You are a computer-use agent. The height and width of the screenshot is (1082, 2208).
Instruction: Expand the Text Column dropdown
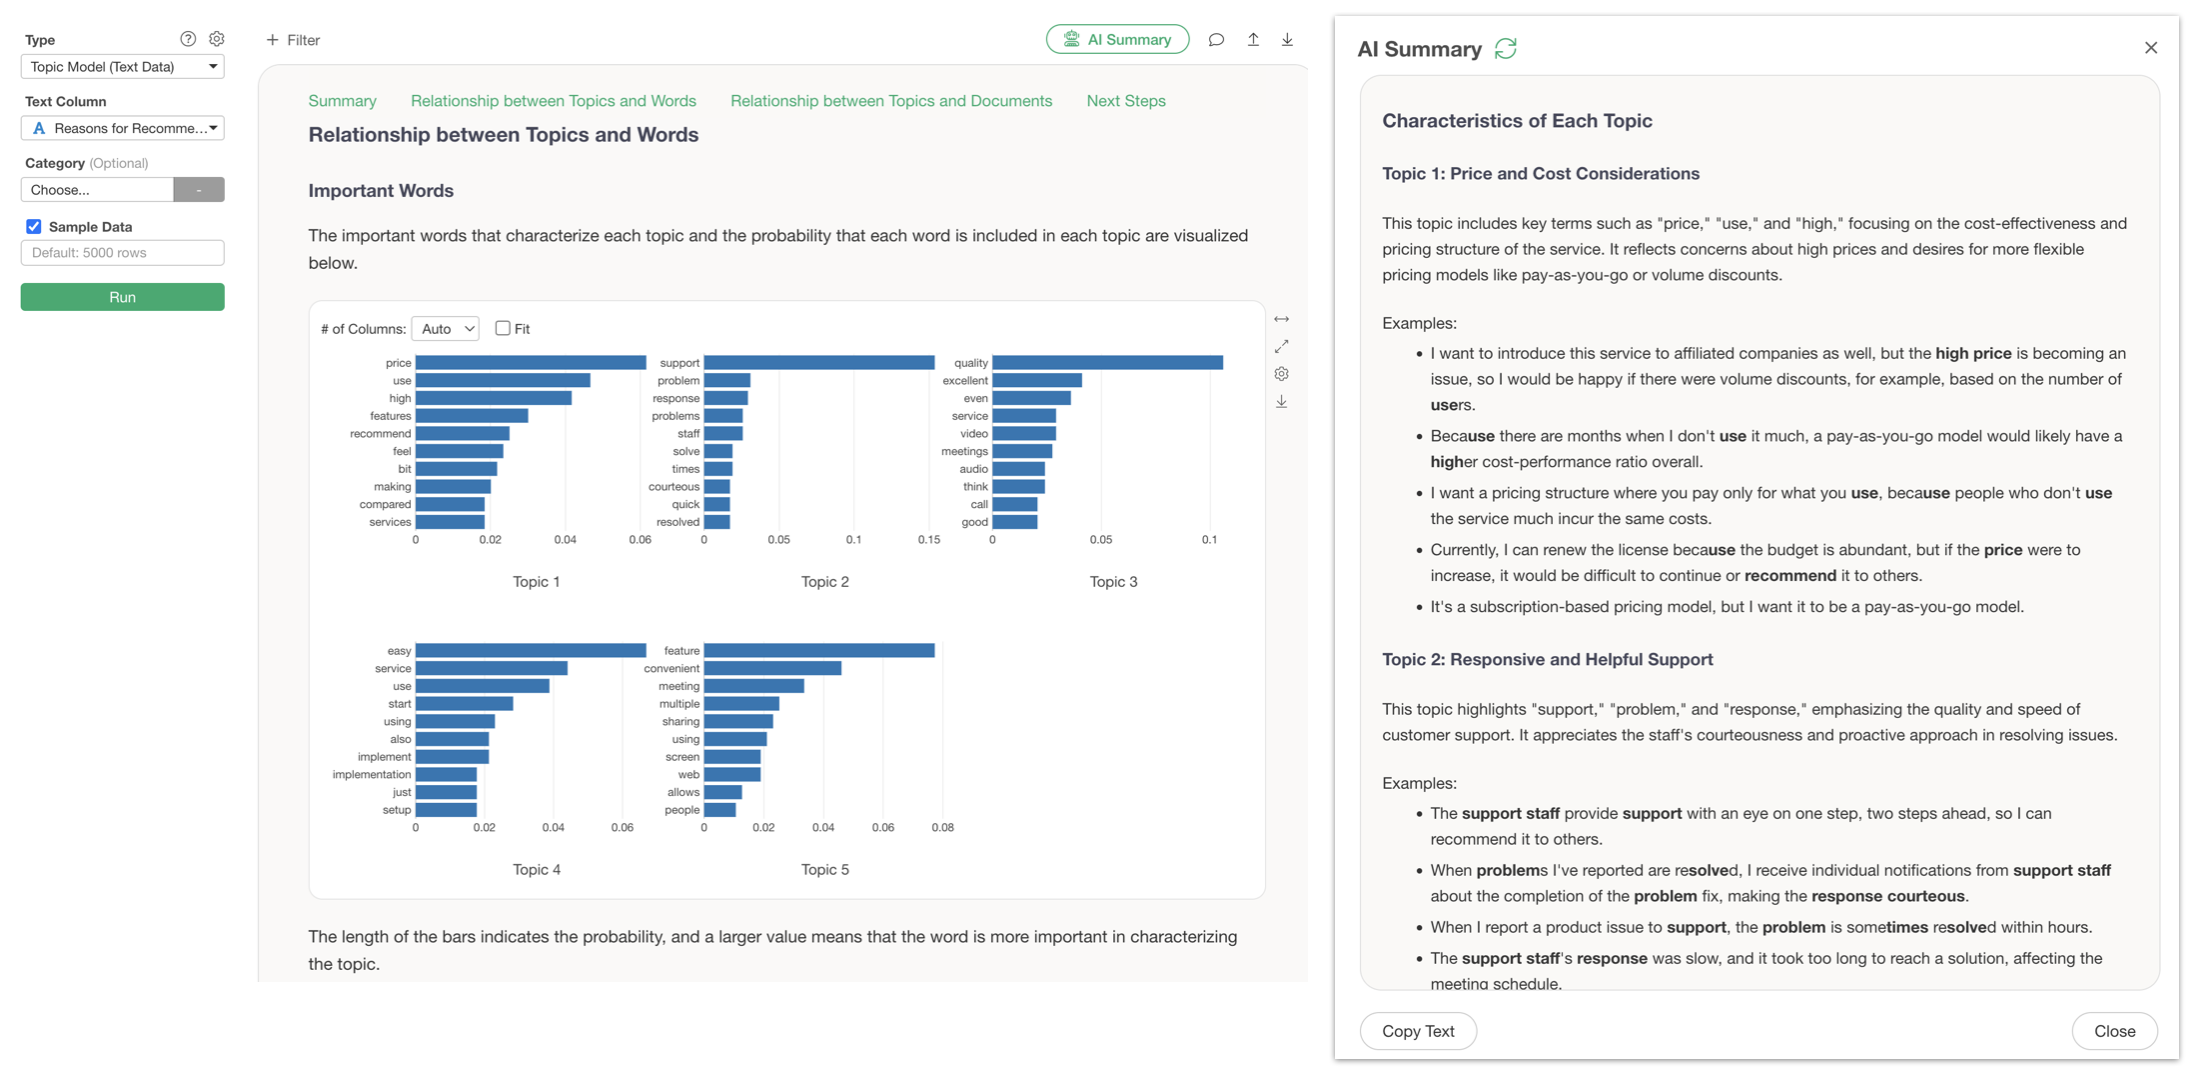point(122,128)
